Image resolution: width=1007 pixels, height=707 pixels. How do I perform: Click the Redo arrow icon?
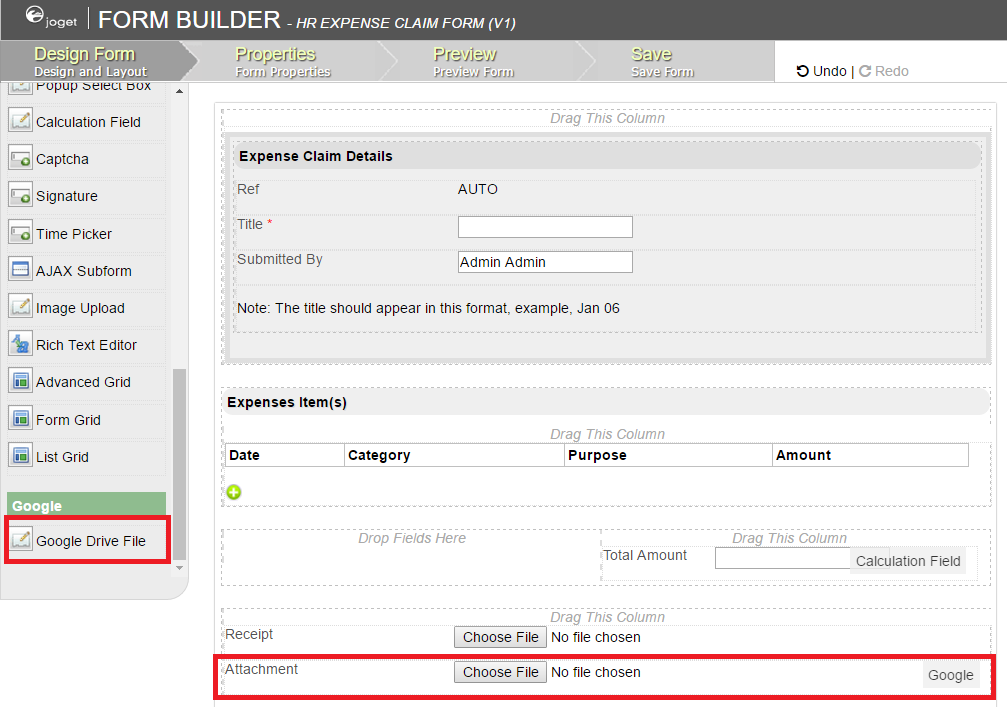tap(865, 71)
